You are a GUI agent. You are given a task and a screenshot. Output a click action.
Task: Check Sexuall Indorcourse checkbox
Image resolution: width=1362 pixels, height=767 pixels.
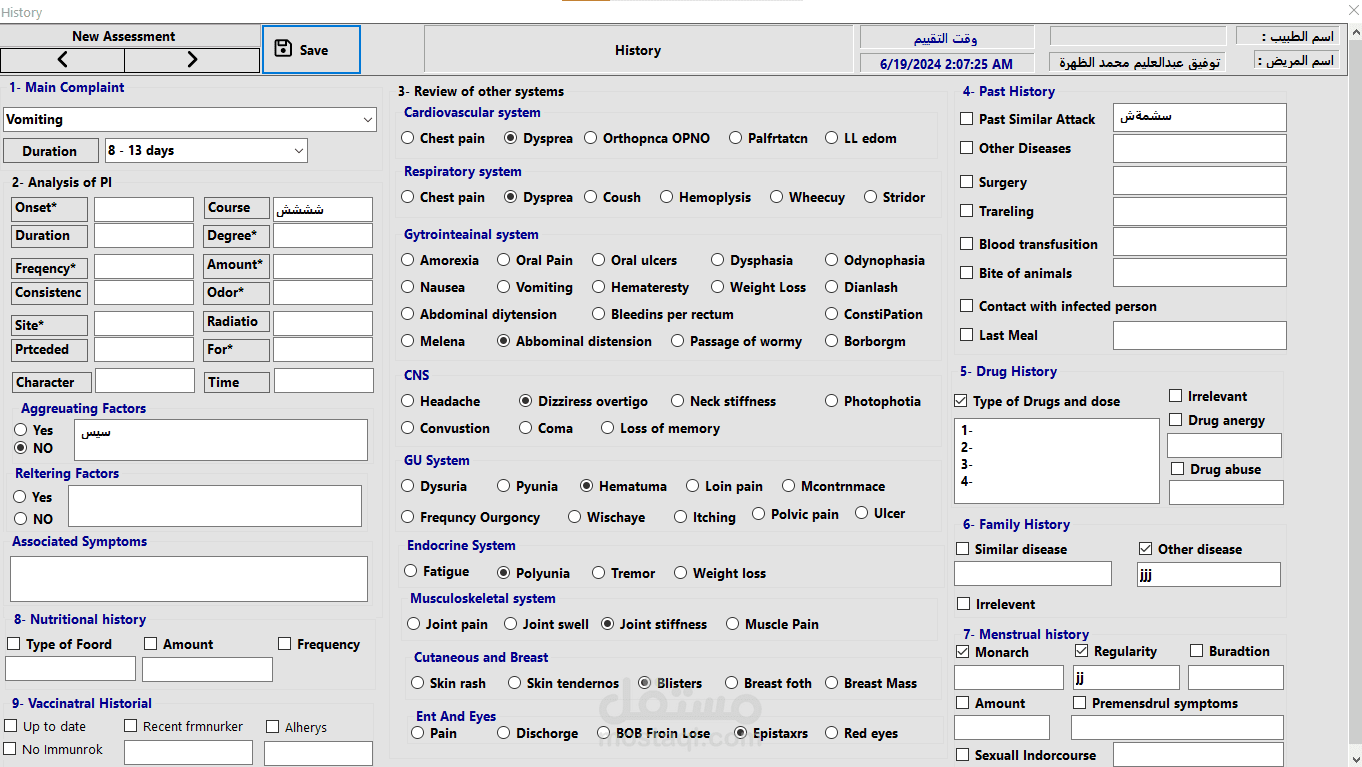click(x=963, y=755)
